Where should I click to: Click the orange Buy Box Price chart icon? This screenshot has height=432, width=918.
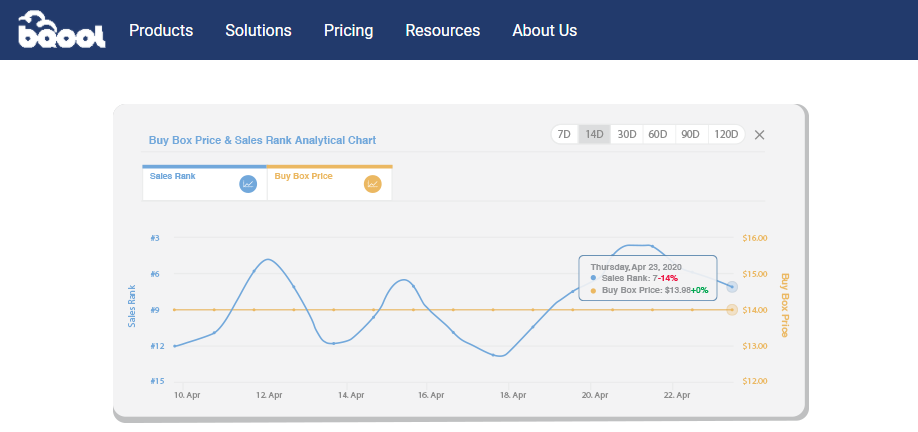click(373, 184)
